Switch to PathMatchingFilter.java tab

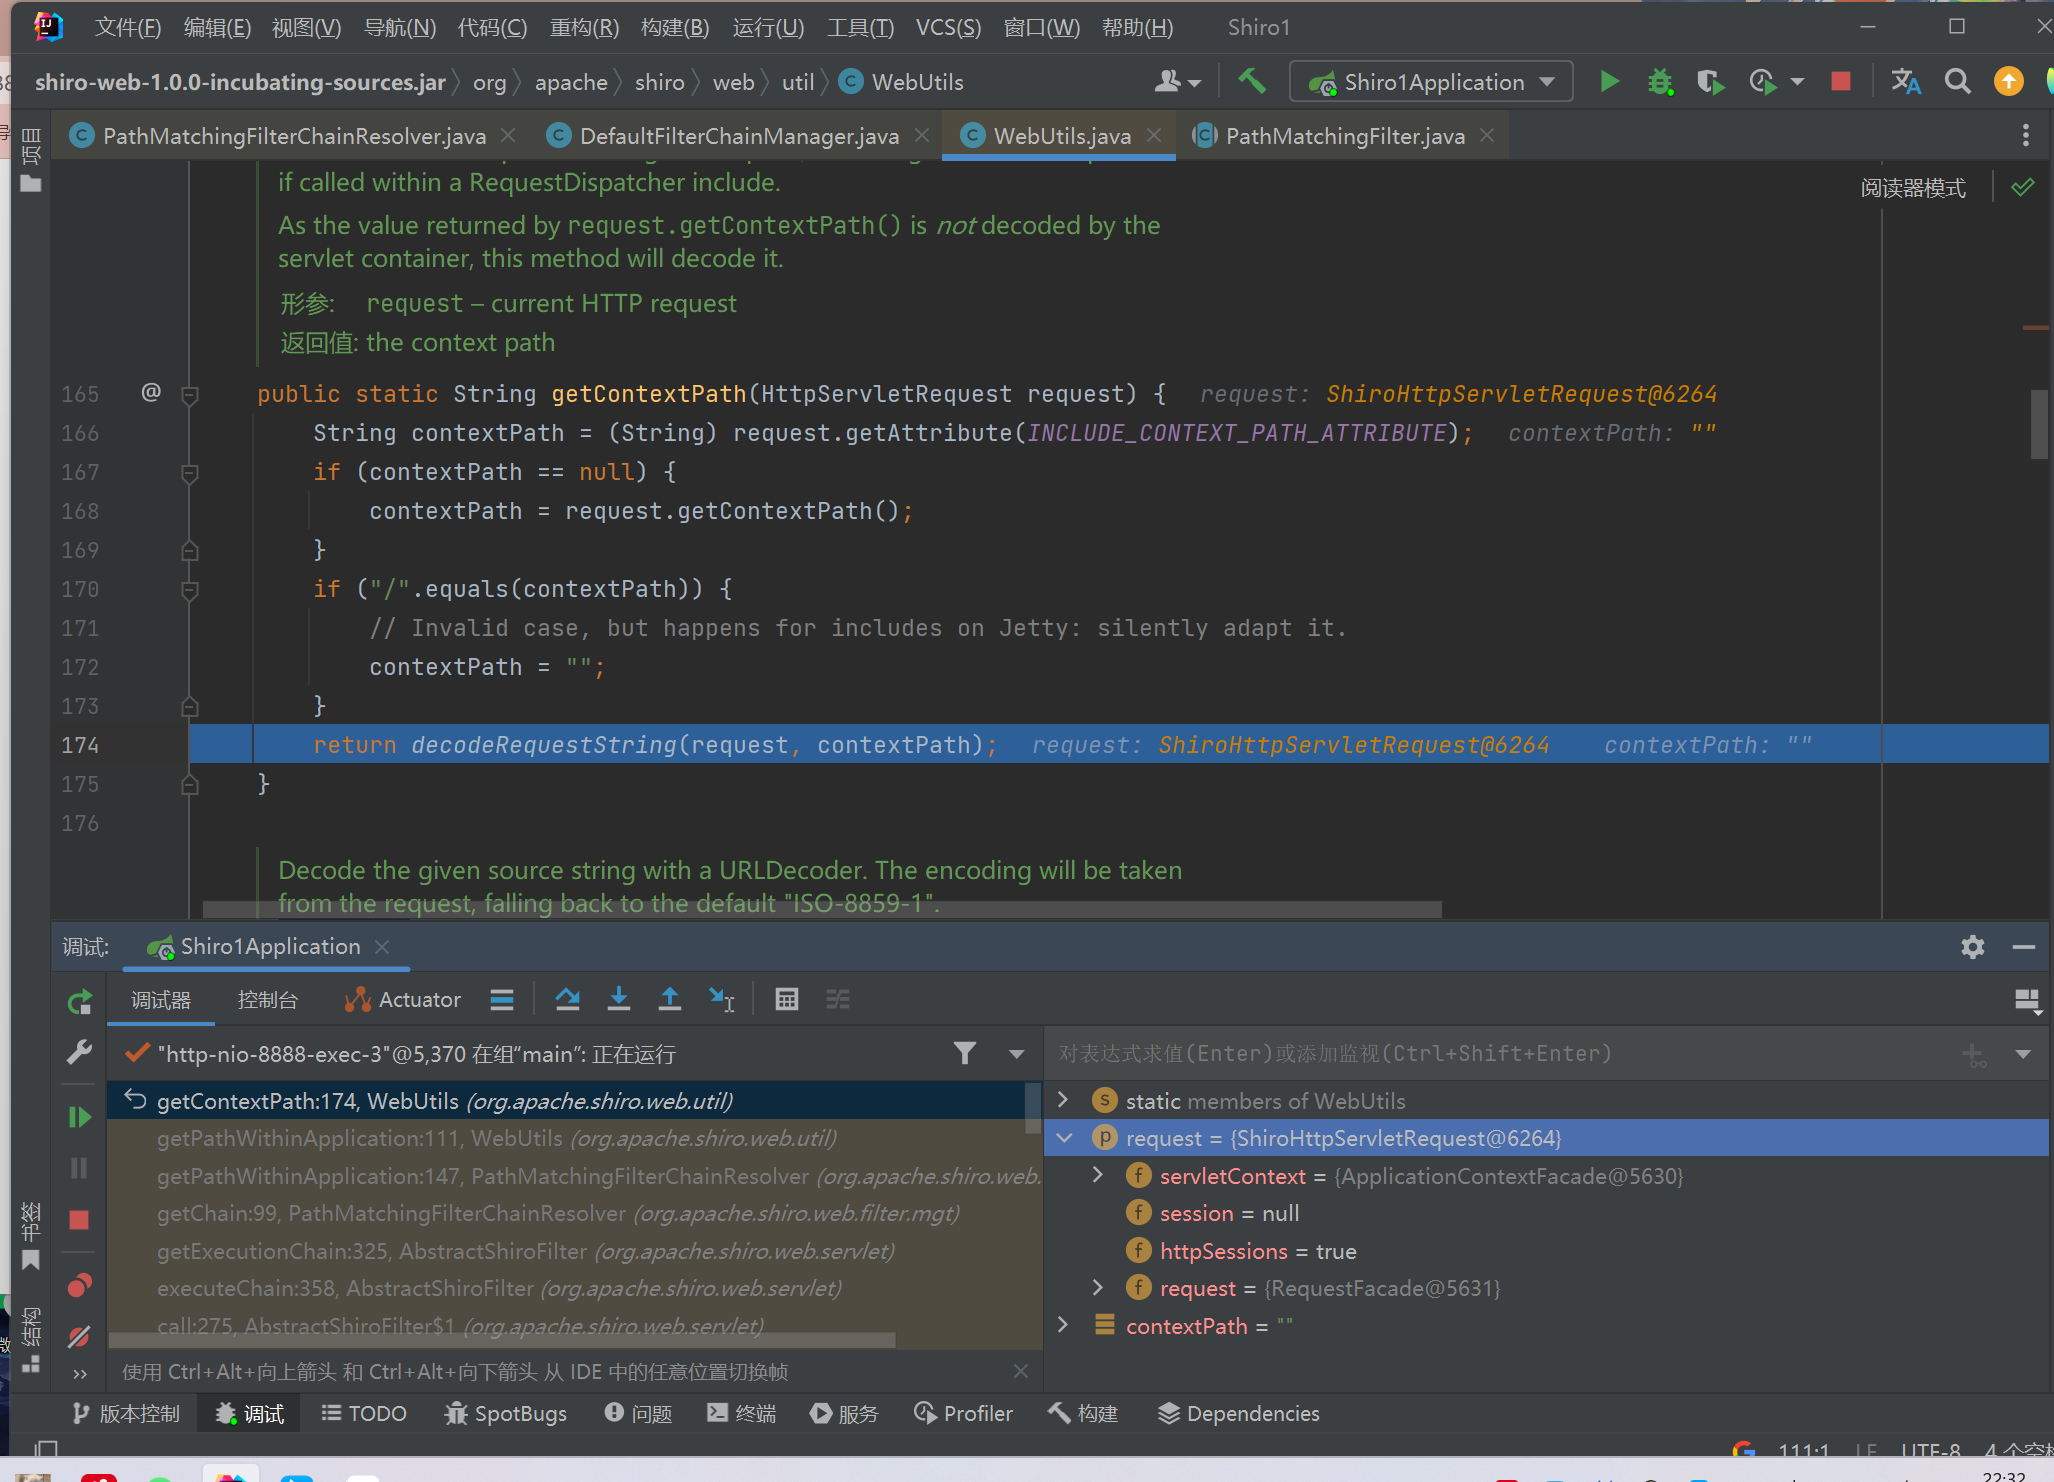(1344, 136)
